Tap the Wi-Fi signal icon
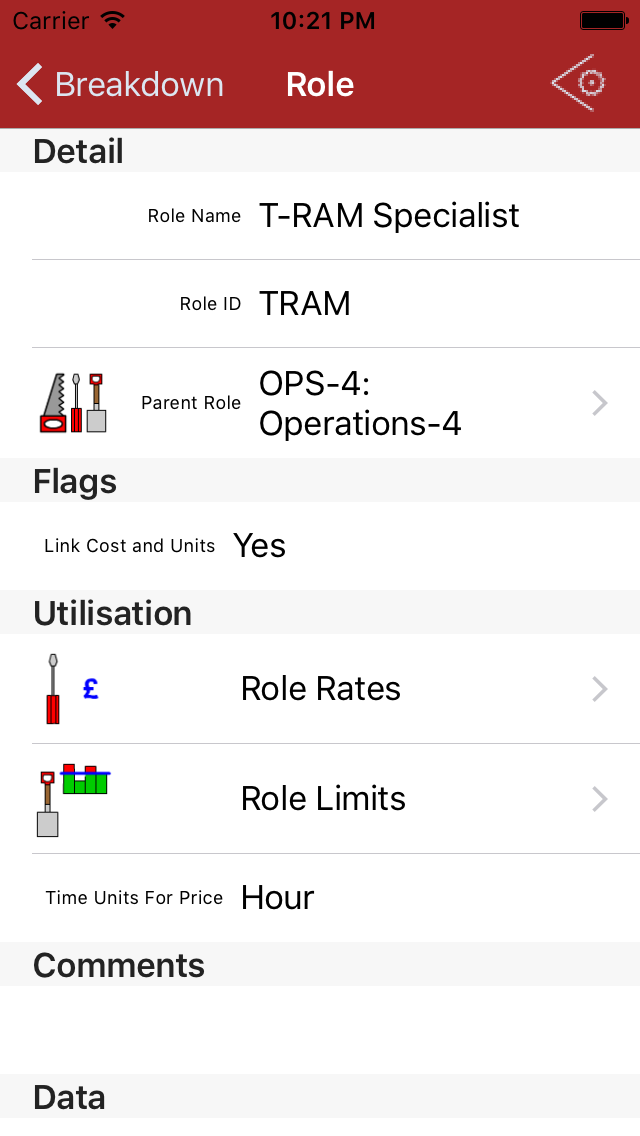This screenshot has height=1136, width=640. [113, 20]
